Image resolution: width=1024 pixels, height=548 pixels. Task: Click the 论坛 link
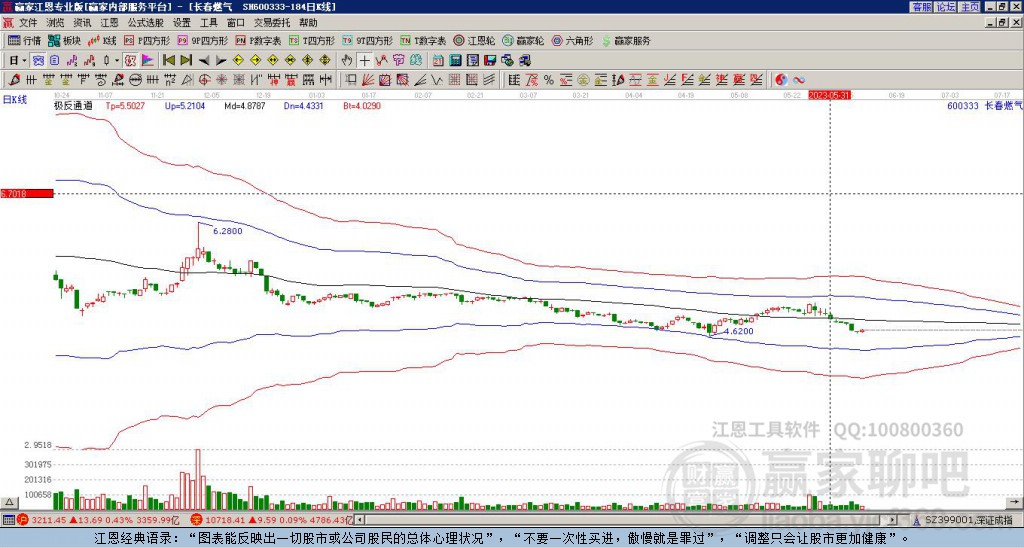click(x=946, y=7)
